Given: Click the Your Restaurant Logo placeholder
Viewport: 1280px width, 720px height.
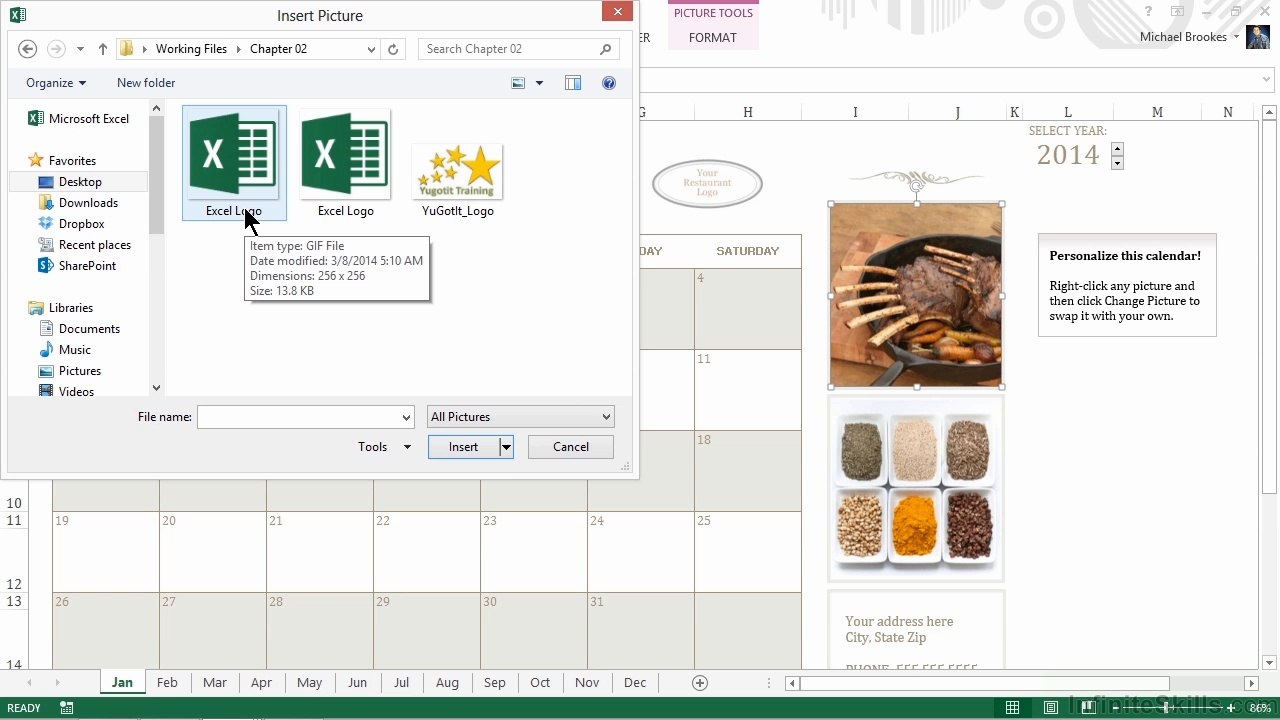Looking at the screenshot, I should [707, 183].
